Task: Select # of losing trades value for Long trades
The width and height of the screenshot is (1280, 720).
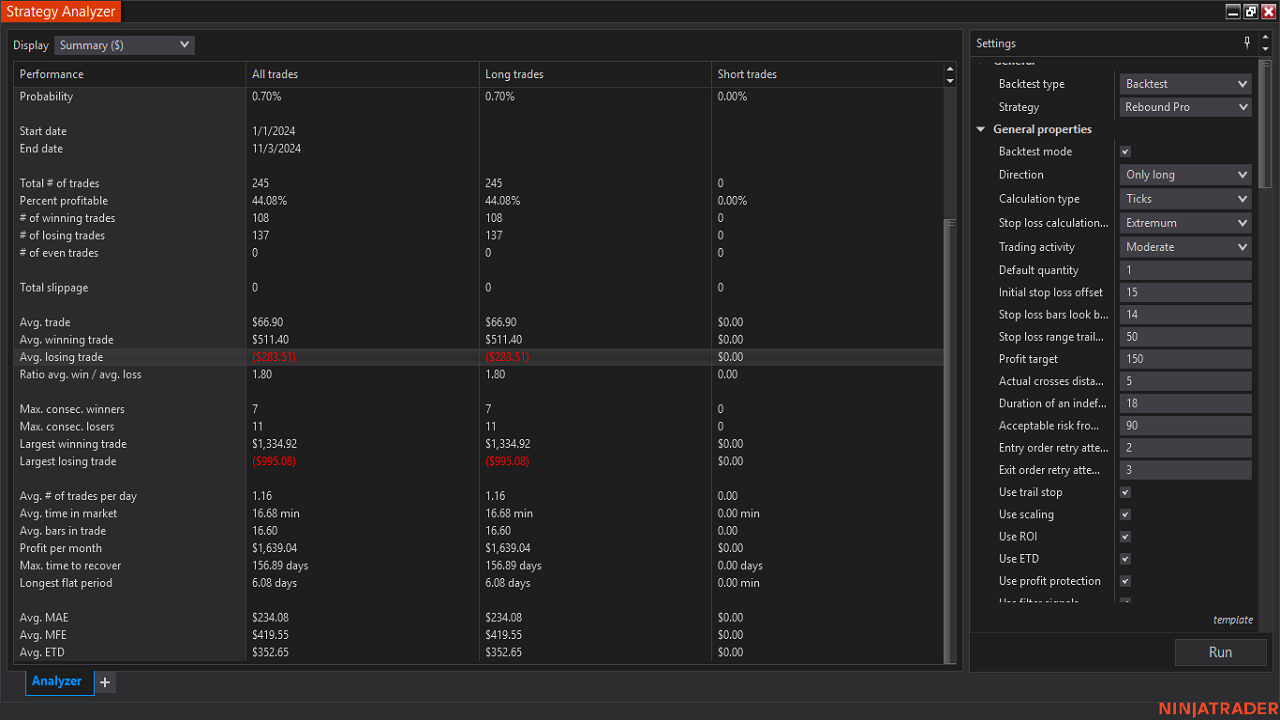Action: point(495,236)
